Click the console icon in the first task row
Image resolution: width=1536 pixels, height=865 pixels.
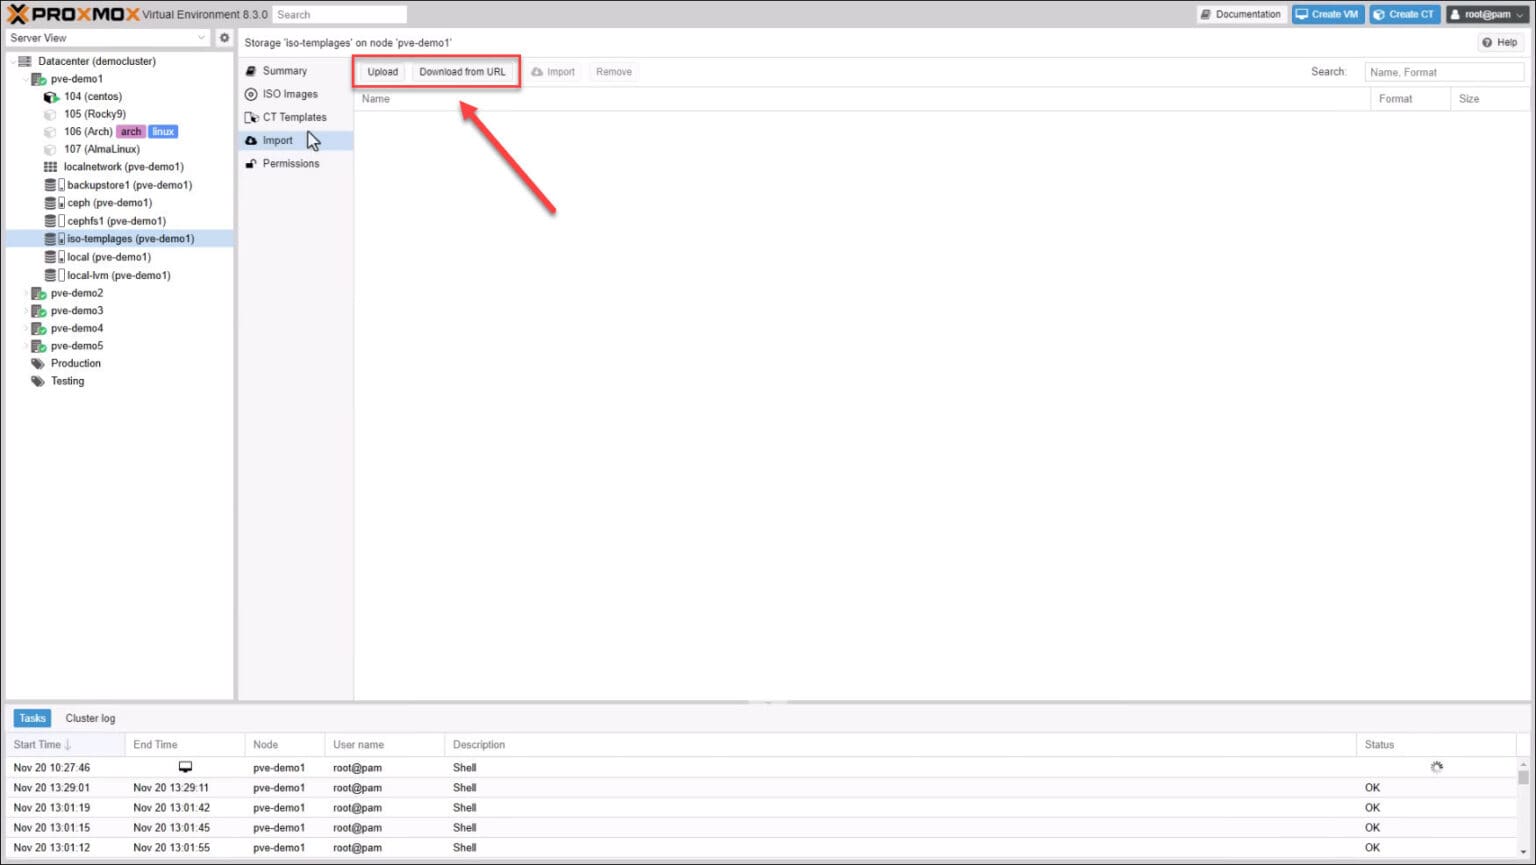[x=185, y=766]
